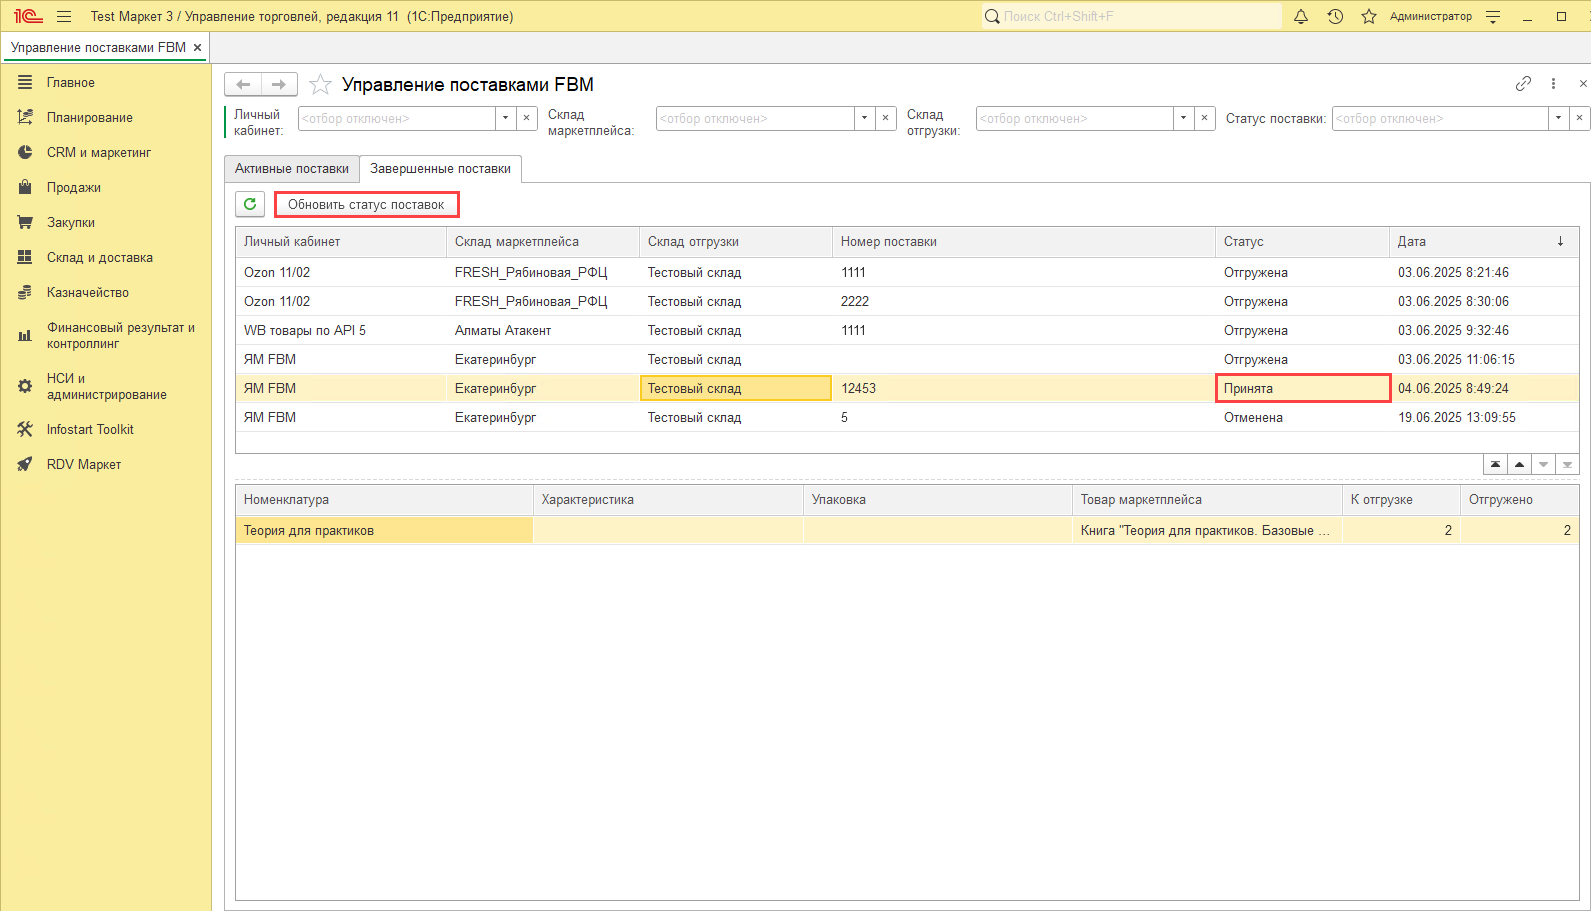The width and height of the screenshot is (1591, 911).
Task: Click the get link chain icon
Action: [x=1523, y=84]
